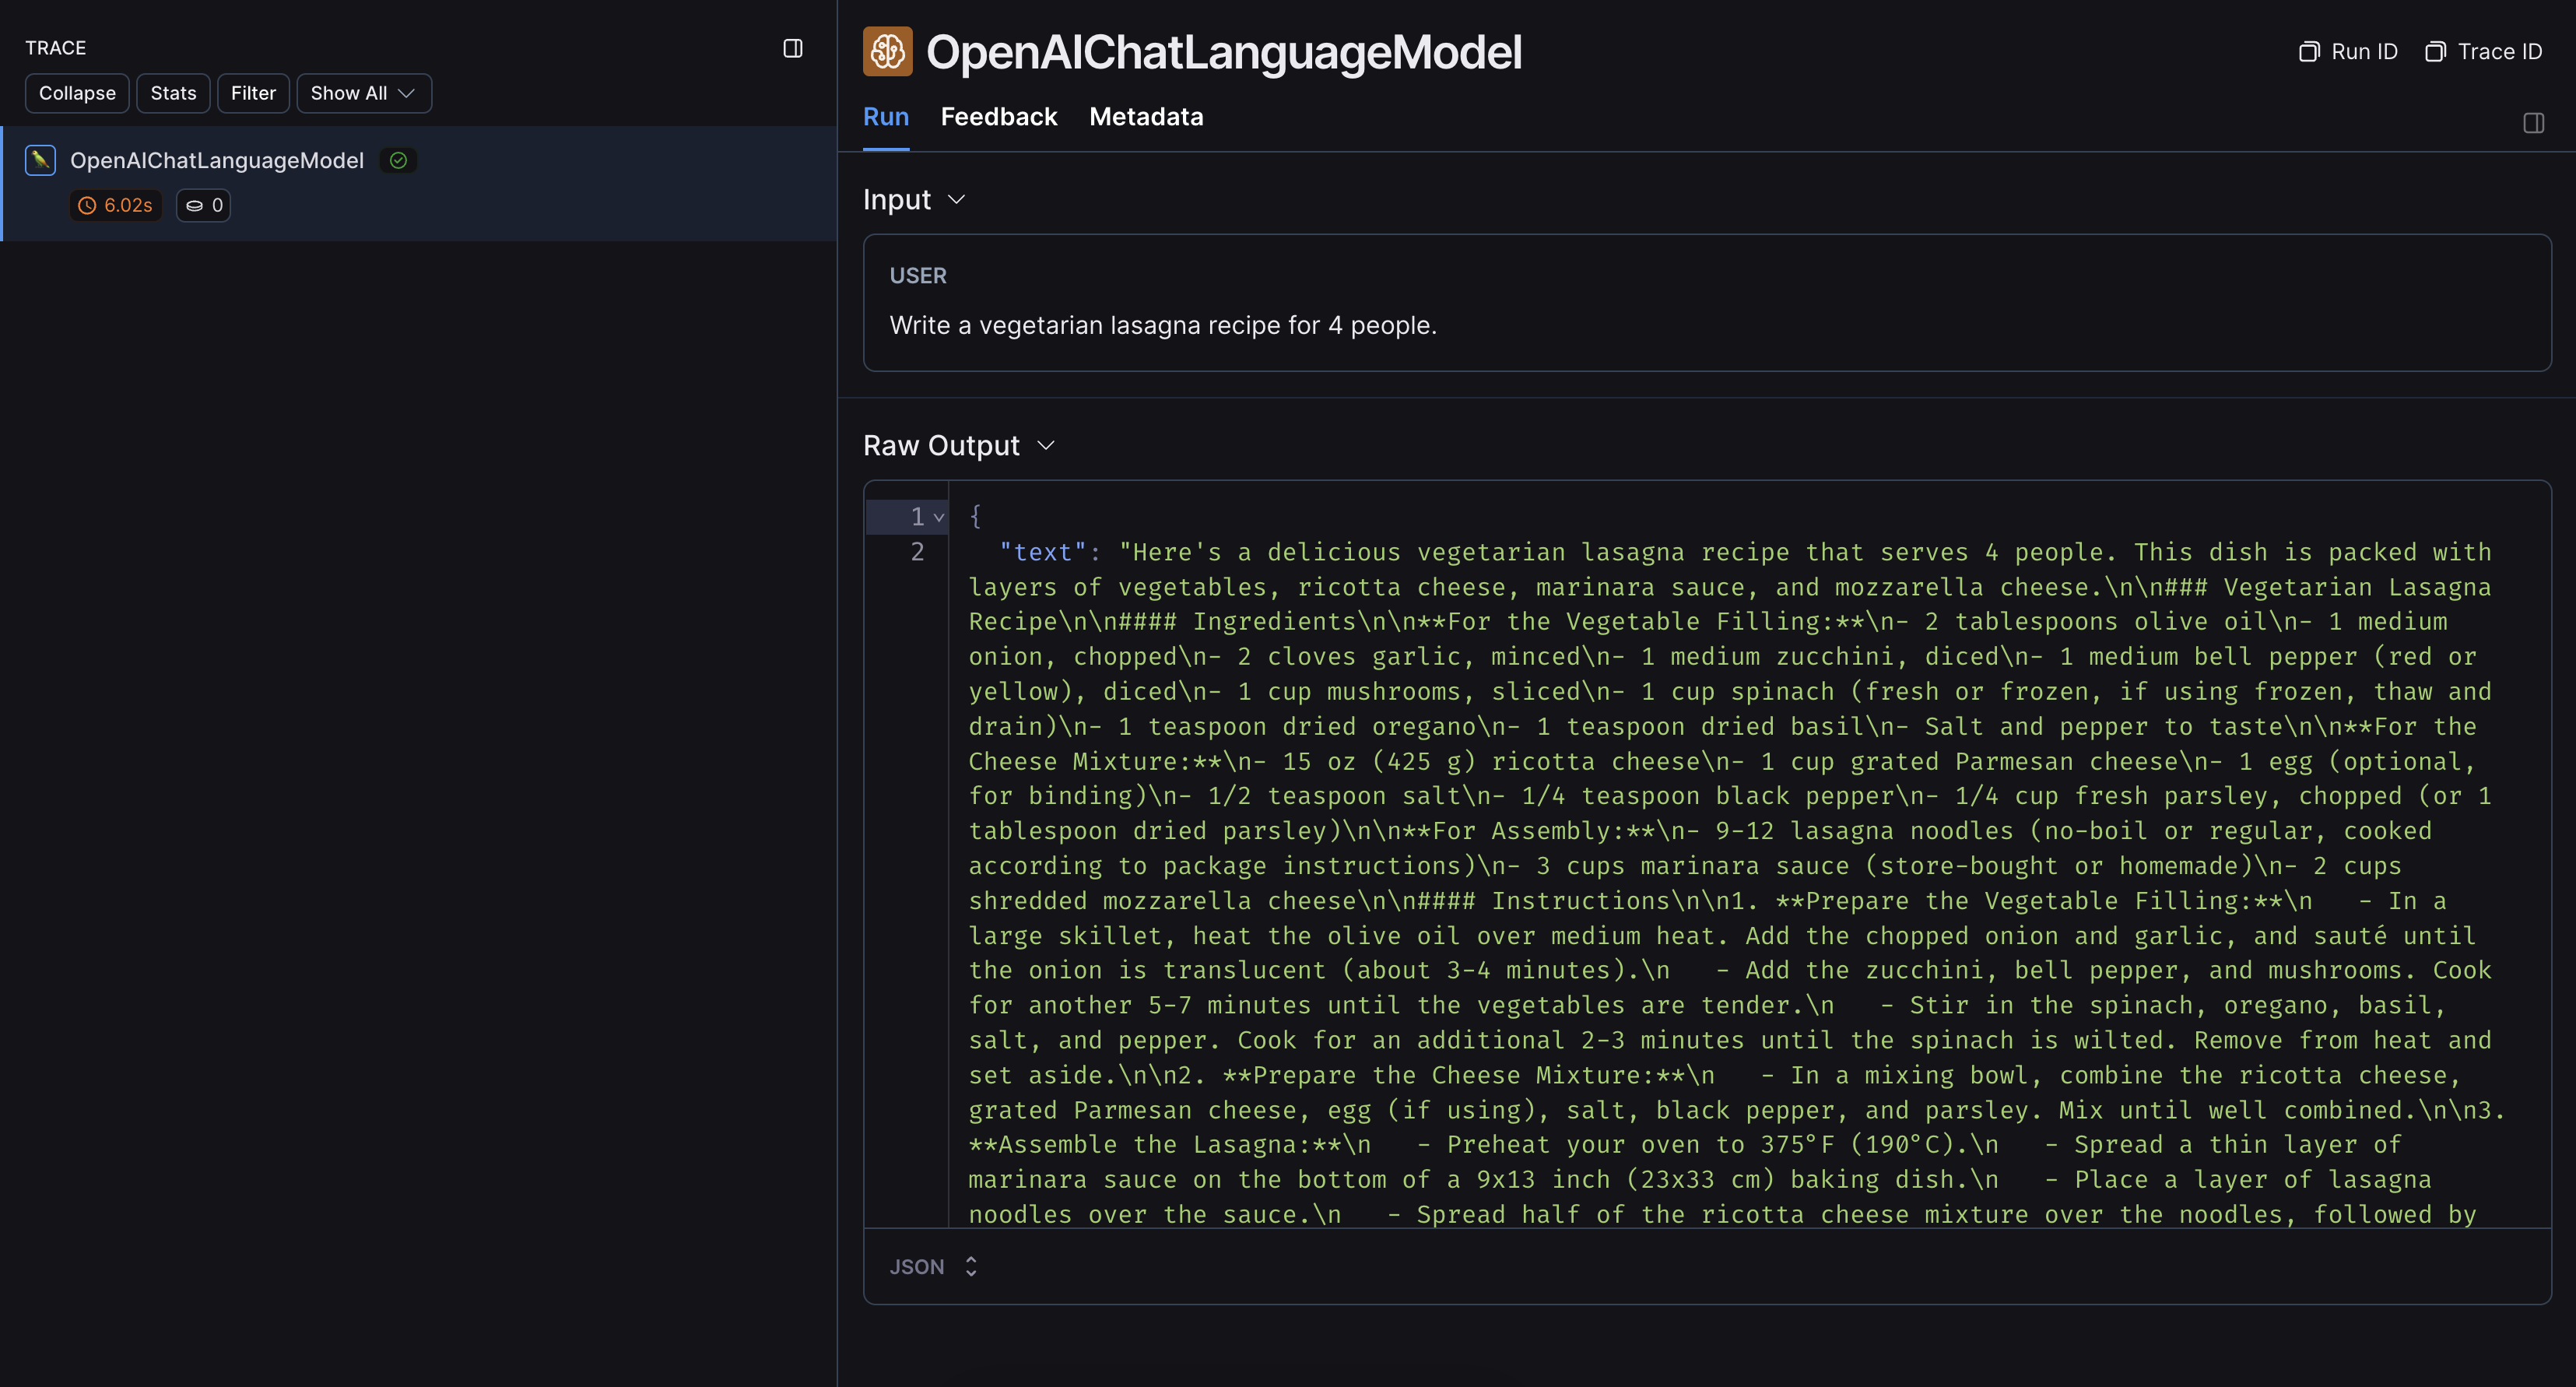Screen dimensions: 2576x1387
Task: Switch to the Feedback tab
Action: (998, 116)
